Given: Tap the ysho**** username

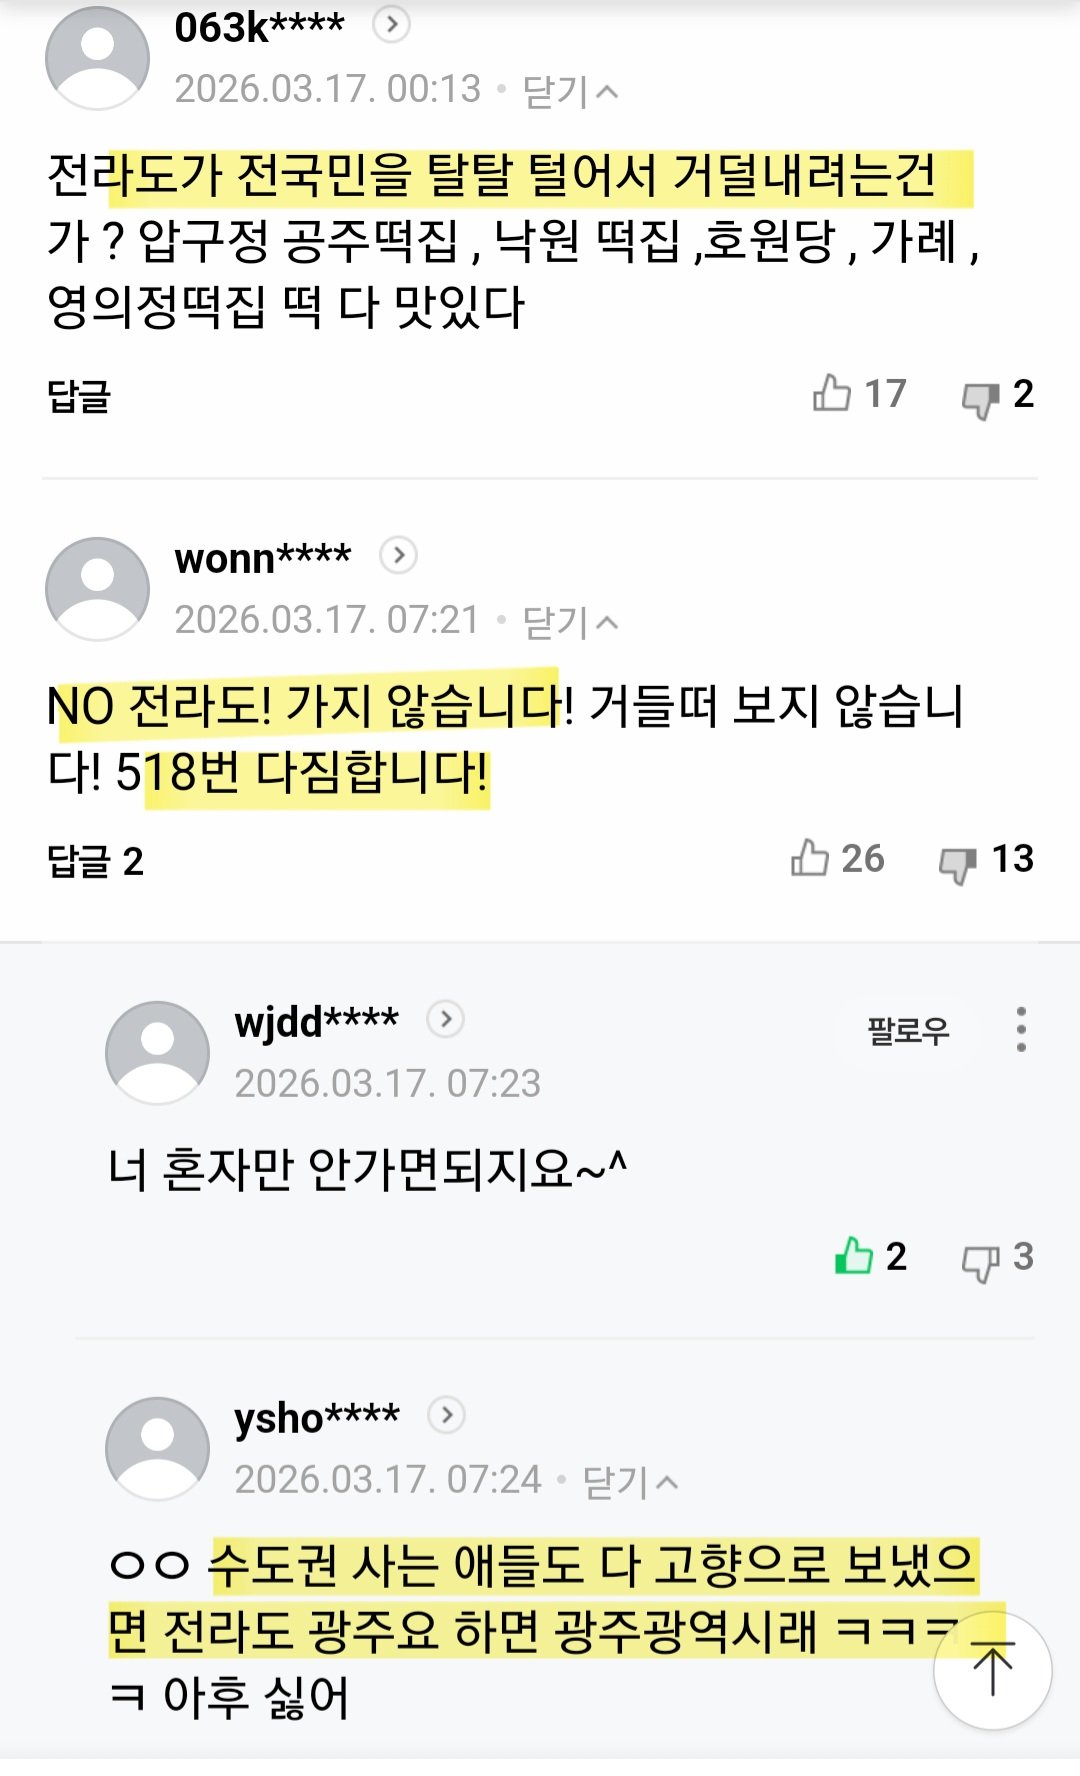Looking at the screenshot, I should point(317,1417).
